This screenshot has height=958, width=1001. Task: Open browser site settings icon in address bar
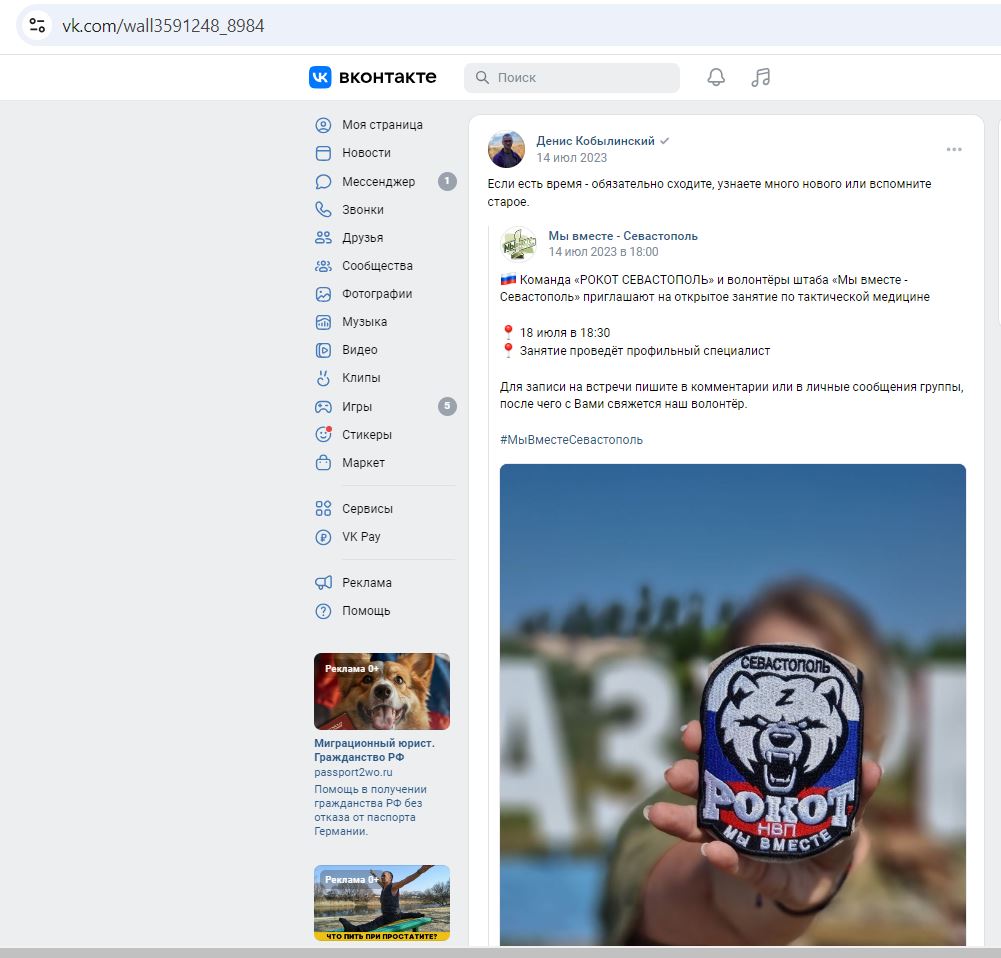click(x=37, y=26)
